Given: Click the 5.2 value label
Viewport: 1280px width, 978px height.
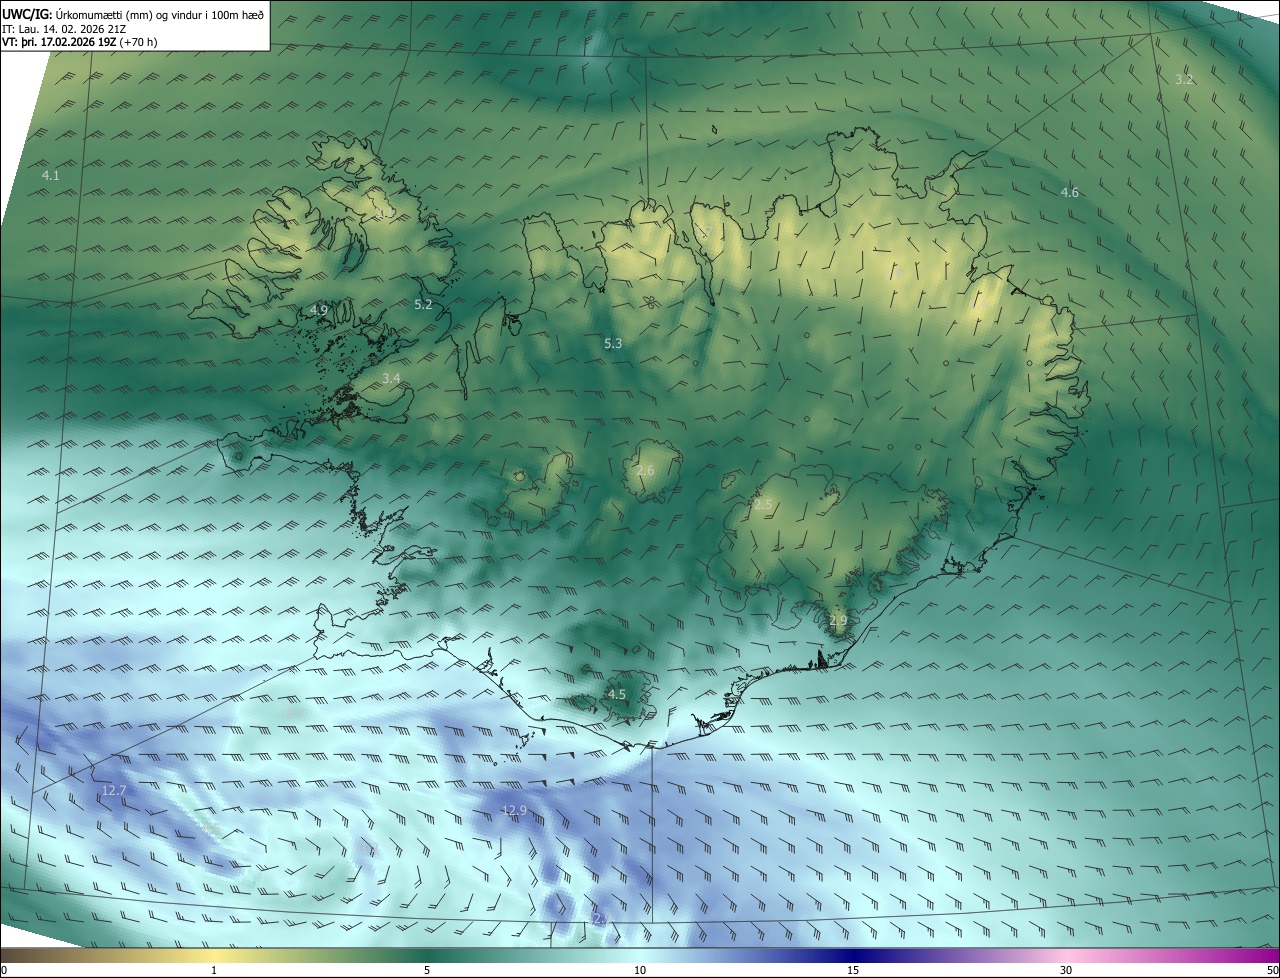Looking at the screenshot, I should pyautogui.click(x=423, y=304).
